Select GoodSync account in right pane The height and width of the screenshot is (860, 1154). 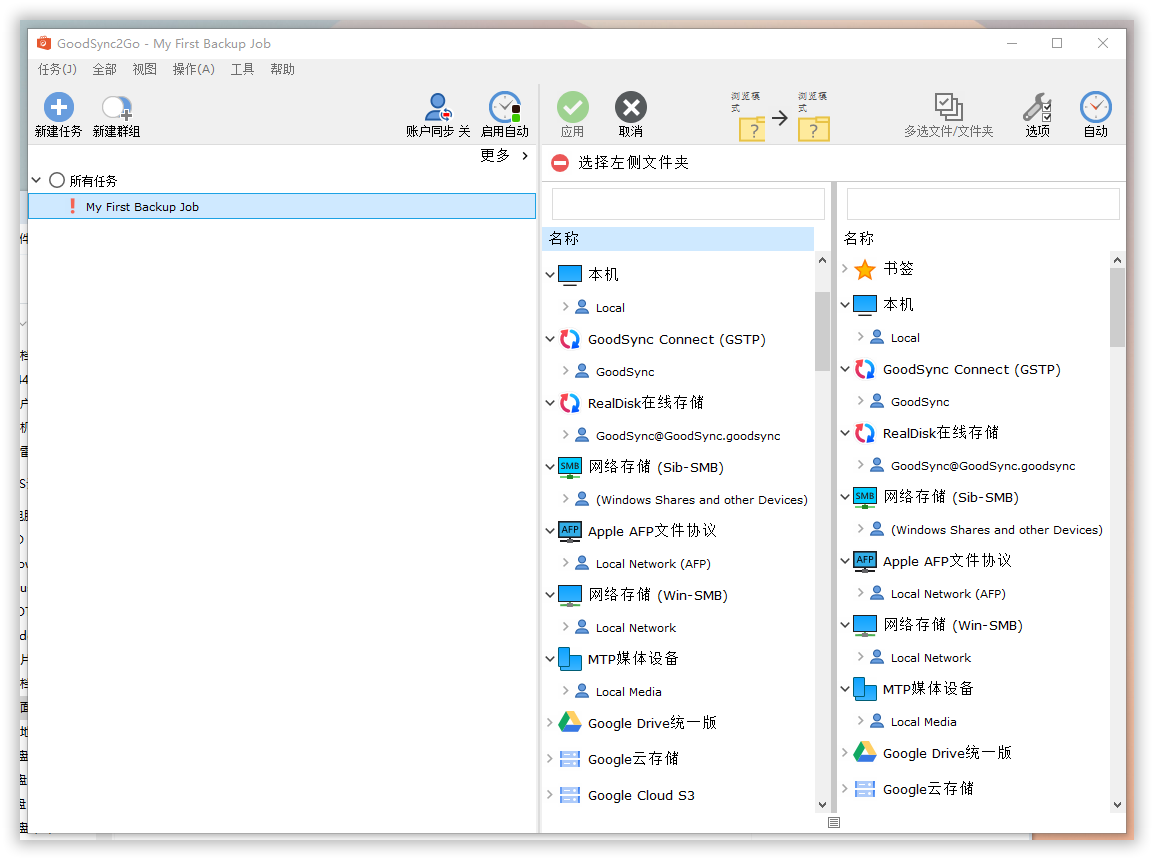pyautogui.click(x=920, y=402)
